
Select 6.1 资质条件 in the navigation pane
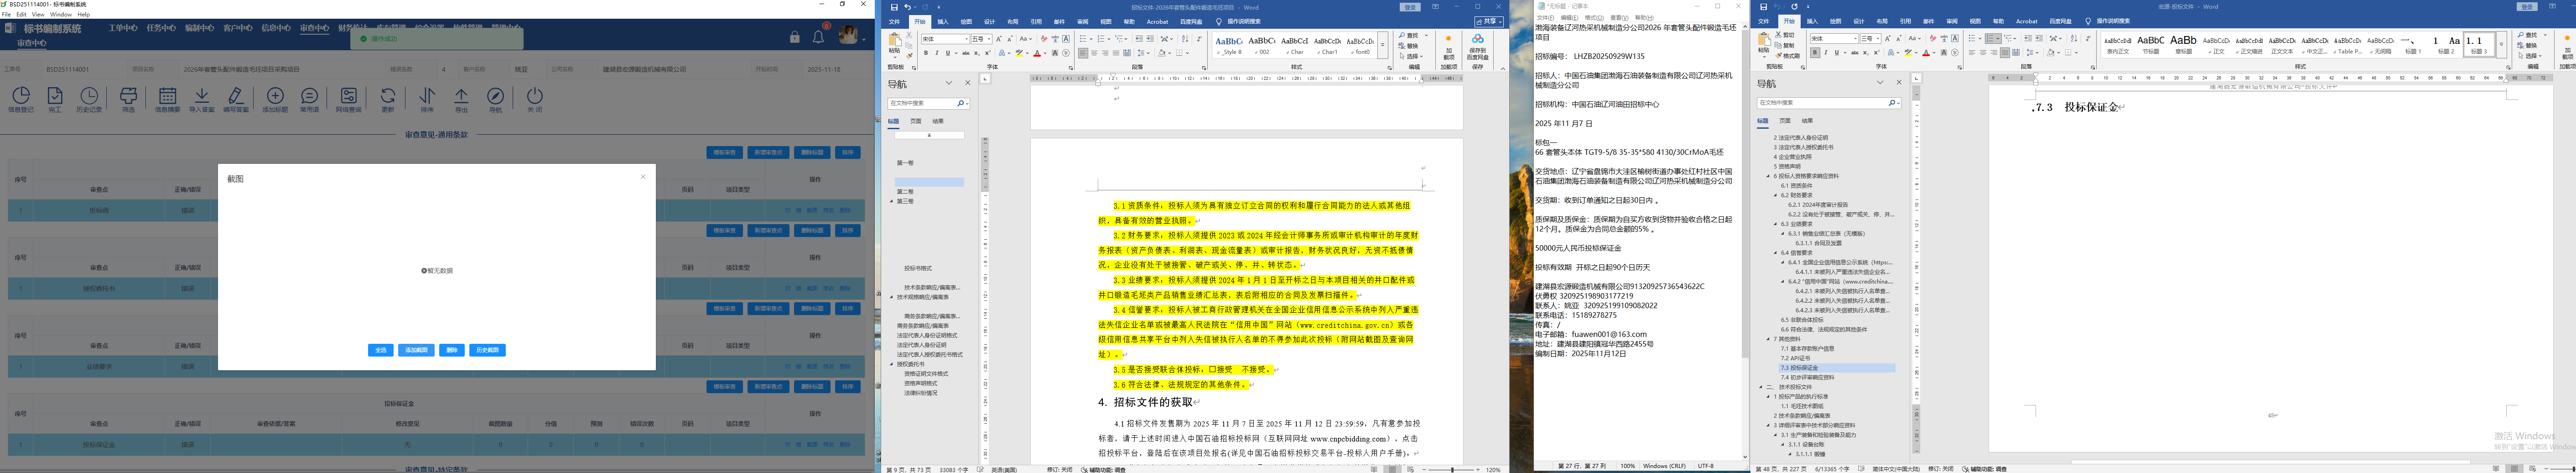[x=1796, y=186]
